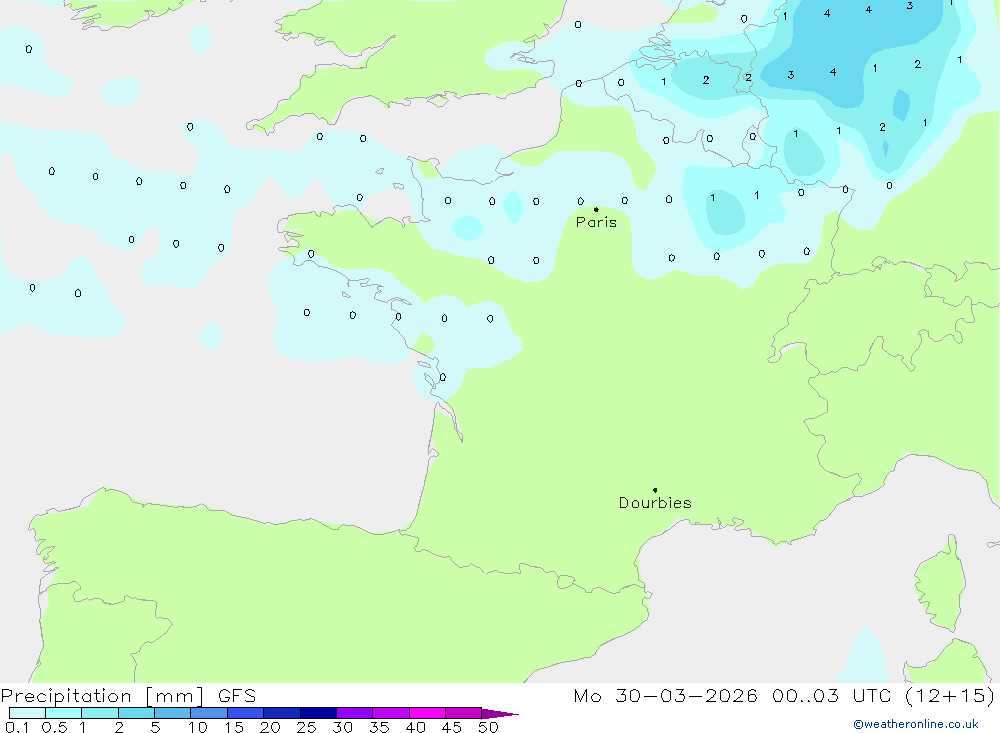Screen dimensions: 1000x733
Task: Pick the 20–25 mm legend swatch
Action: (x=282, y=713)
